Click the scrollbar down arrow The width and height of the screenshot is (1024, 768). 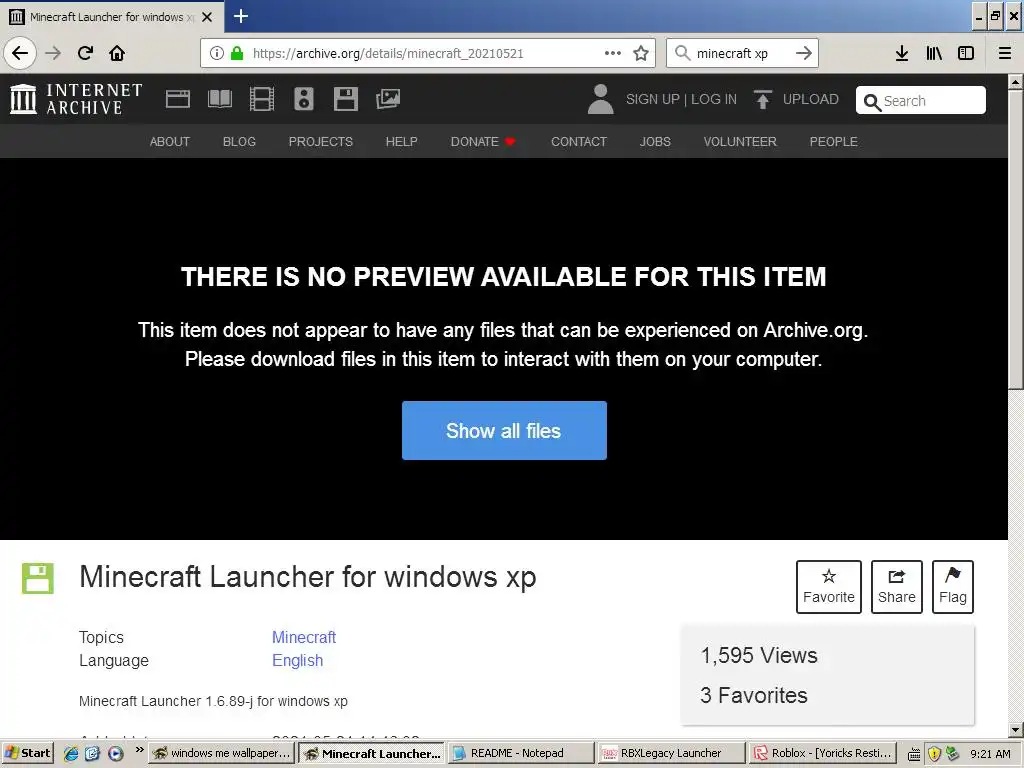[x=1016, y=730]
